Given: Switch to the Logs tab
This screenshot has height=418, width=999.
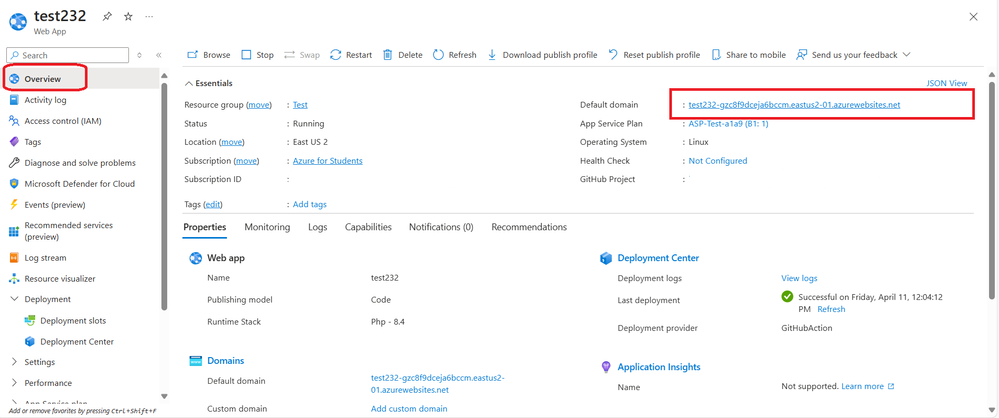Looking at the screenshot, I should tap(317, 227).
